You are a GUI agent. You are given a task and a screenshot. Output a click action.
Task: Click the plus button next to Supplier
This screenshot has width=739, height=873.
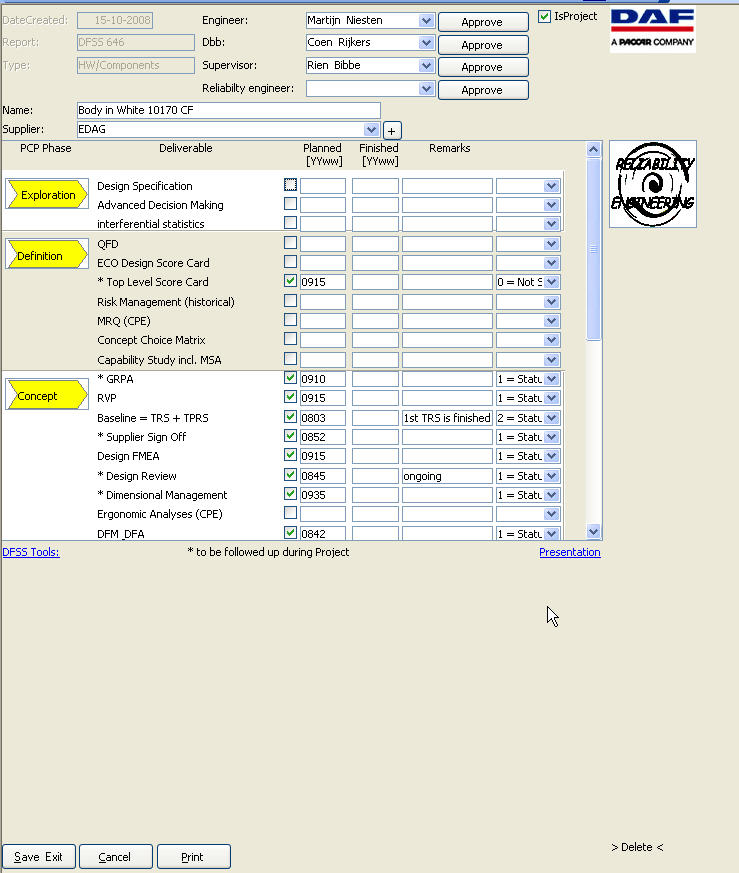coord(392,131)
